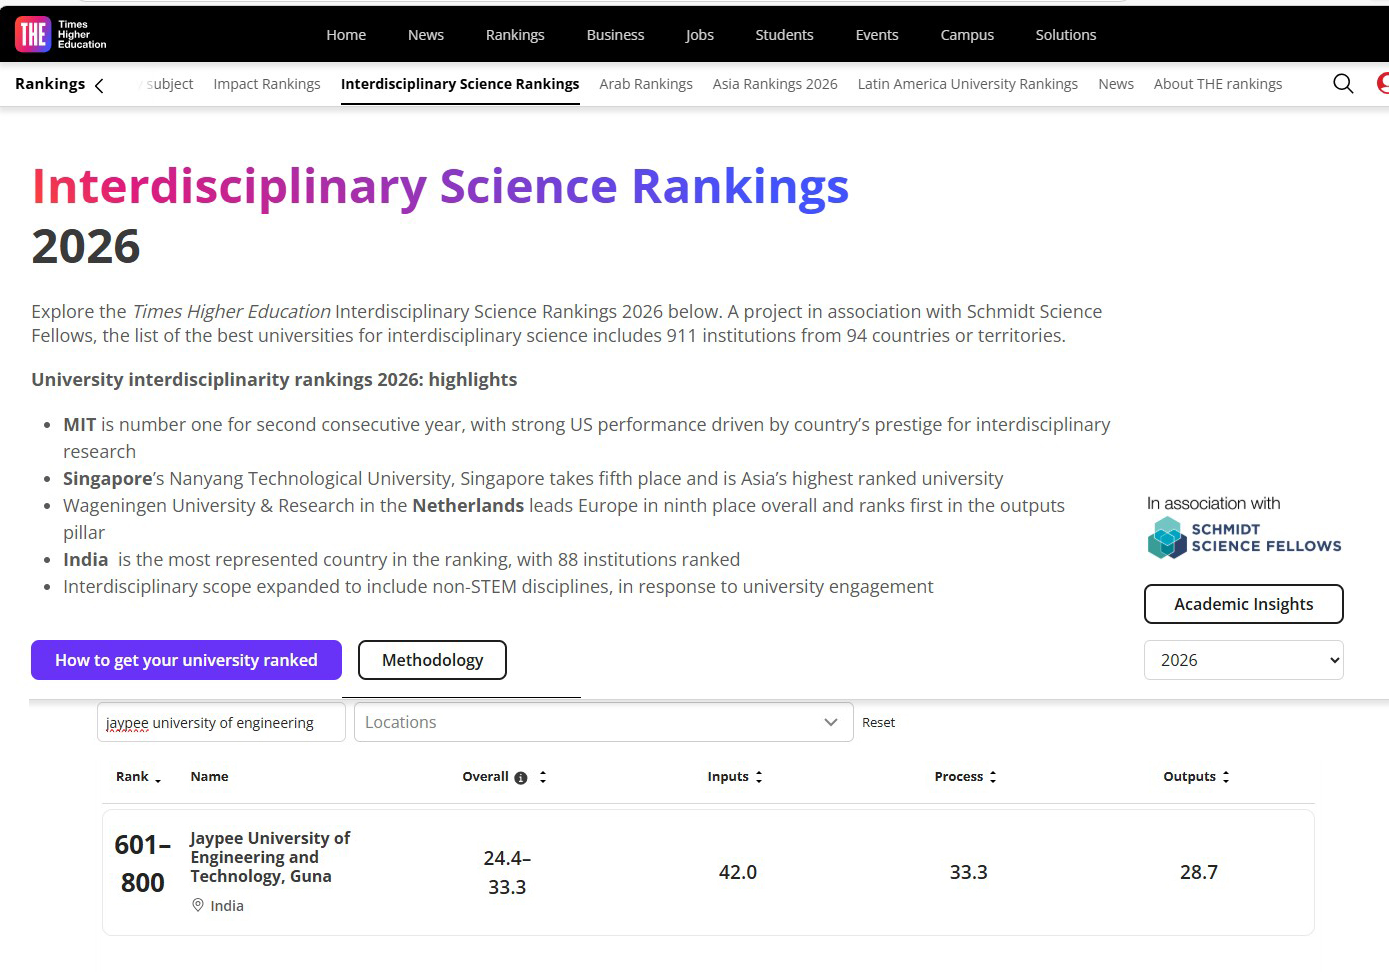The image size is (1389, 972).
Task: Click the Rankings back chevron arrow
Action: tap(99, 86)
